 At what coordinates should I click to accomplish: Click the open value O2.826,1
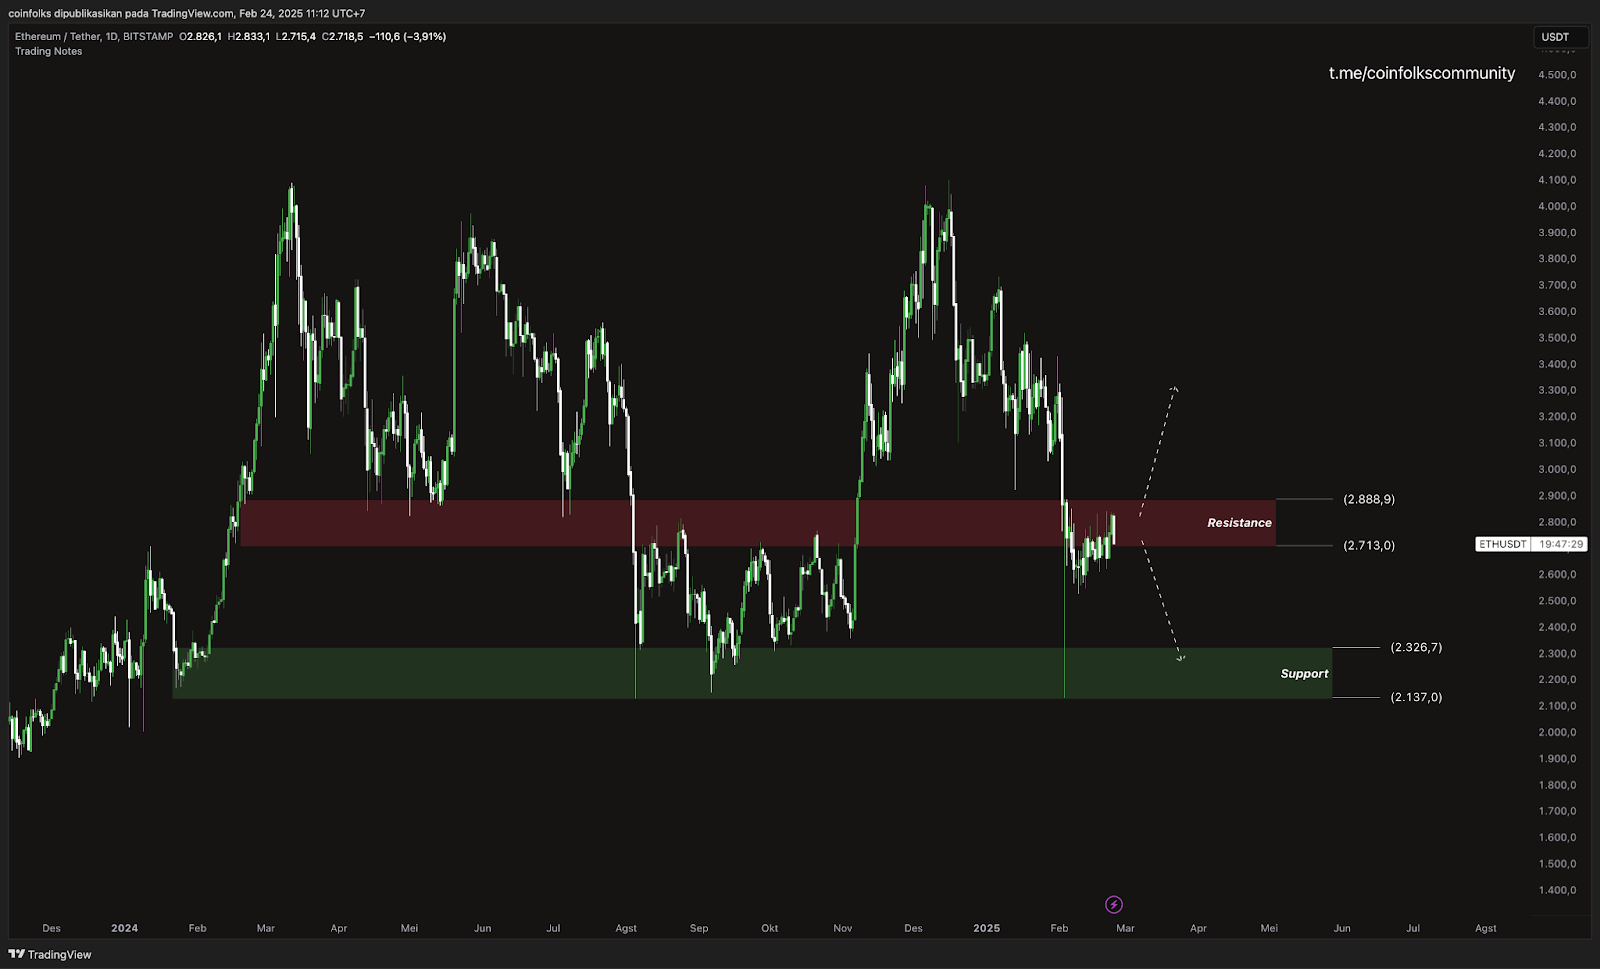(201, 36)
